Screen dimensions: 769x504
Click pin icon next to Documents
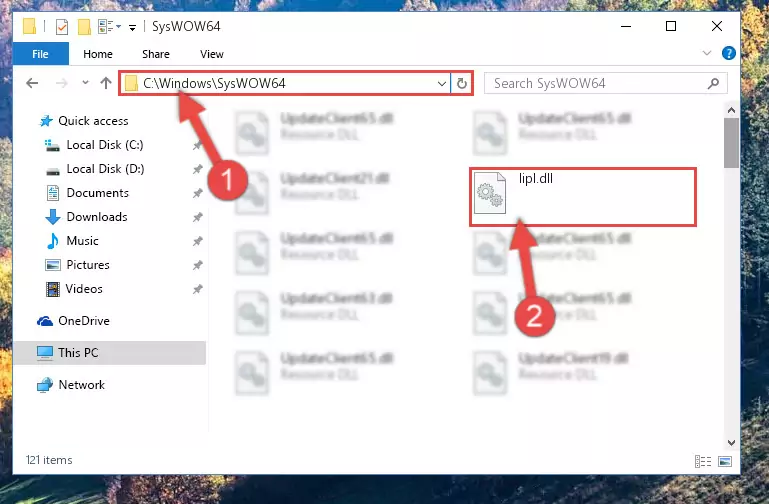pyautogui.click(x=197, y=193)
